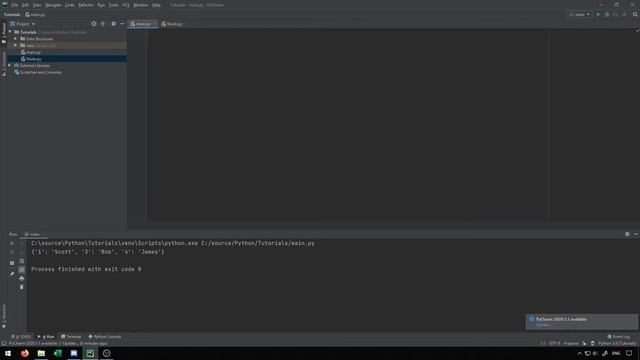The width and height of the screenshot is (640, 360).
Task: Click the locate file target icon in Project panel
Action: point(94,24)
